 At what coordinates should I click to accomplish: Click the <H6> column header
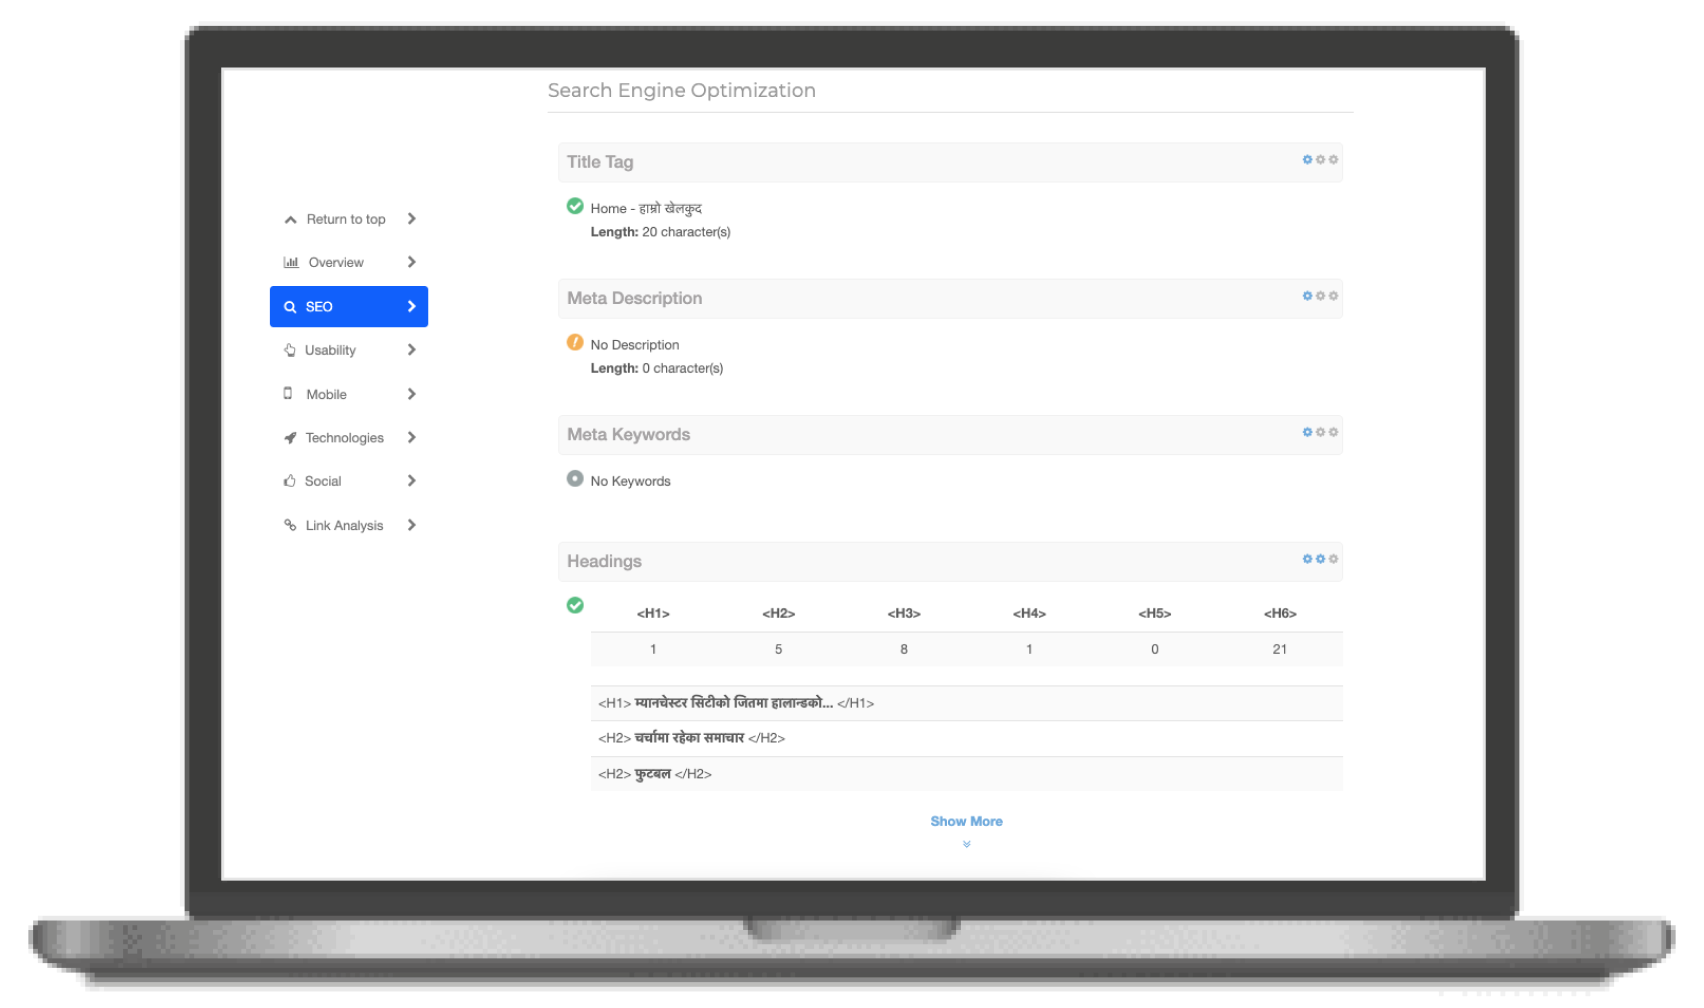tap(1280, 613)
